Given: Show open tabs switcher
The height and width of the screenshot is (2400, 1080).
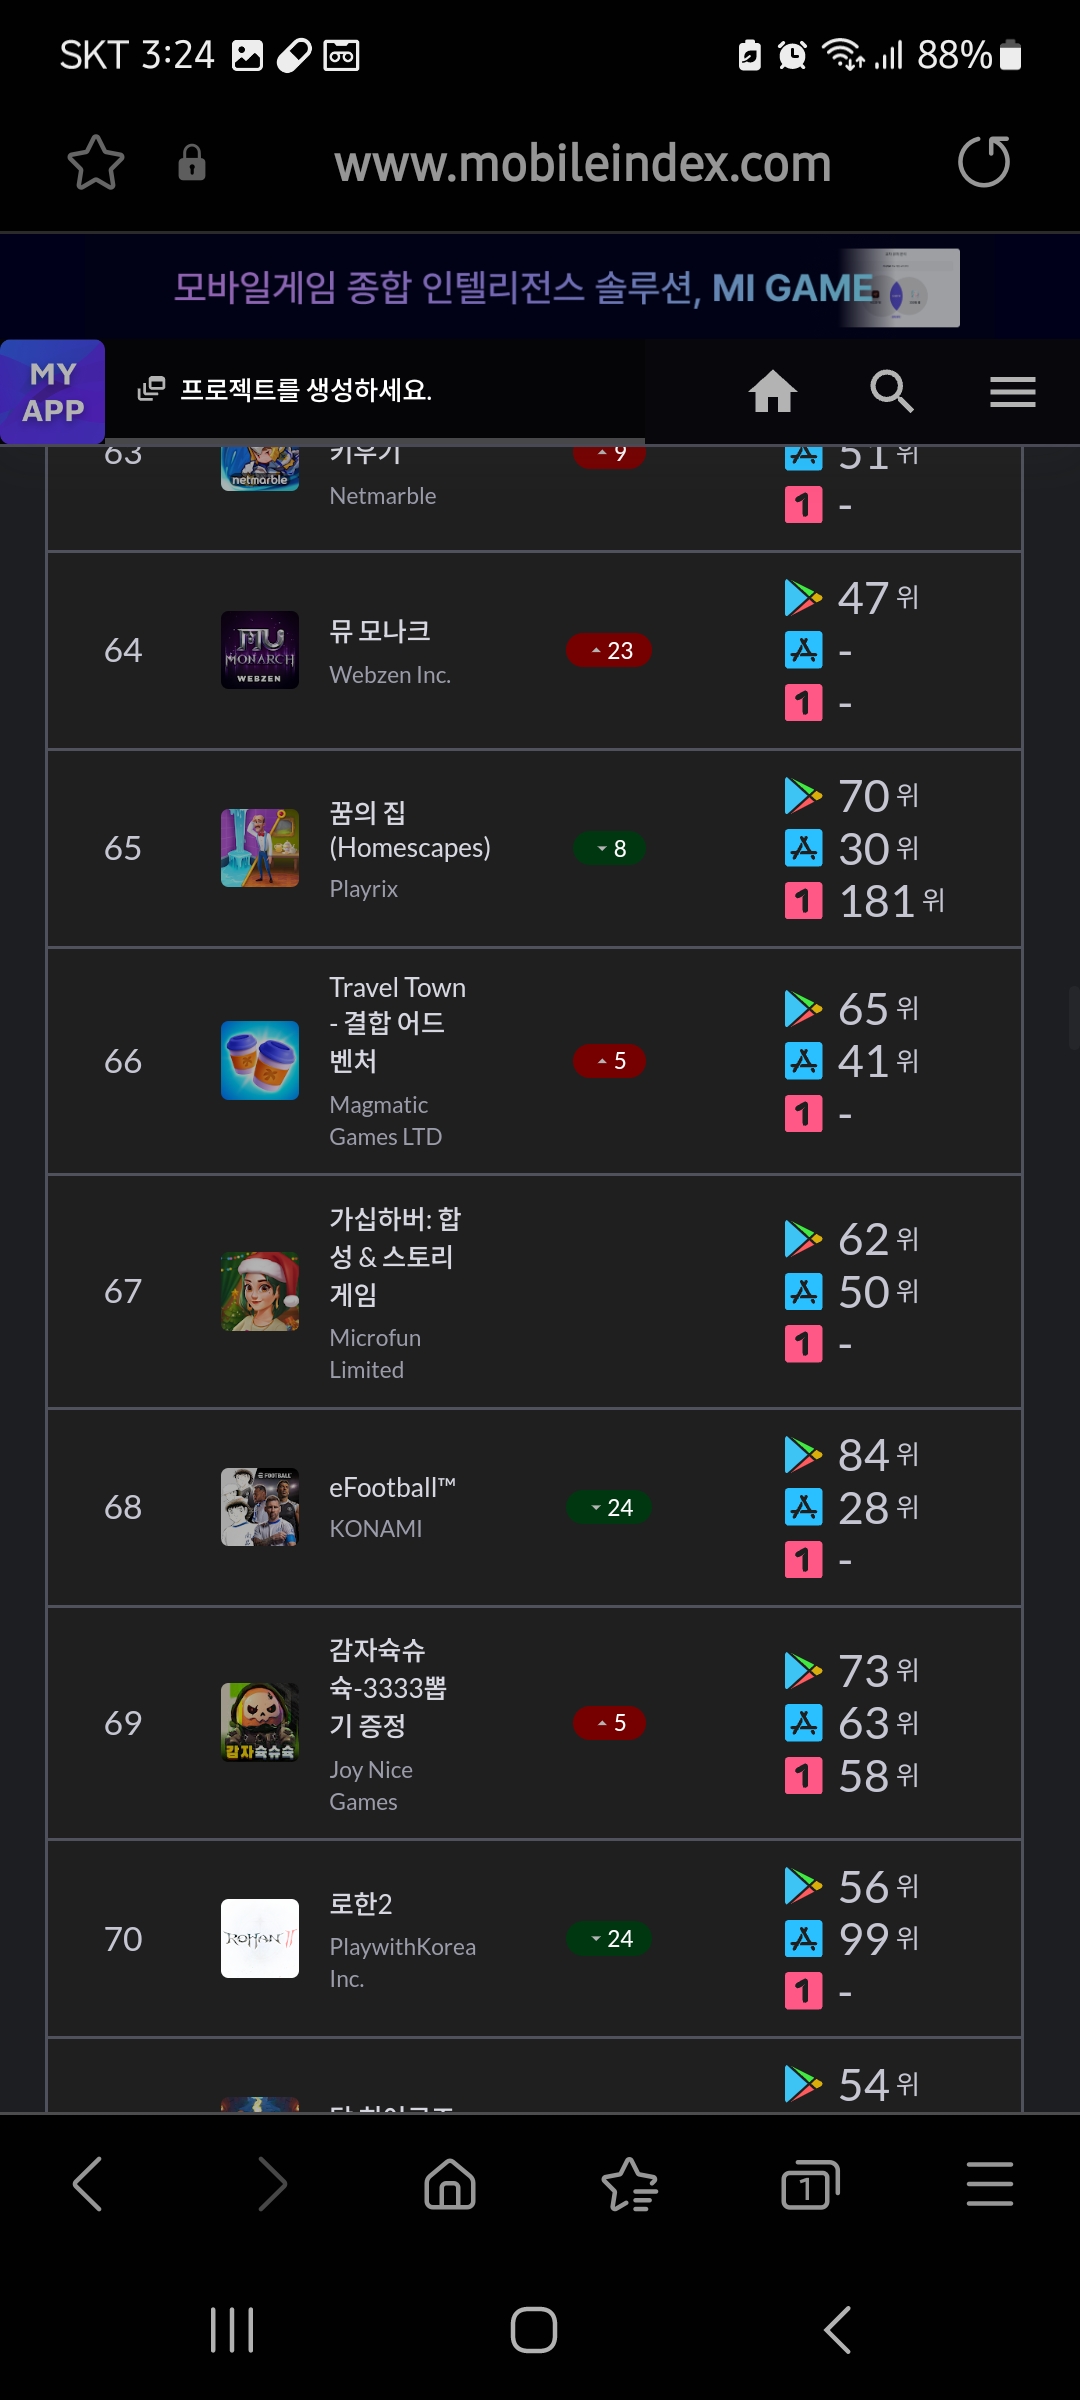Looking at the screenshot, I should (809, 2183).
